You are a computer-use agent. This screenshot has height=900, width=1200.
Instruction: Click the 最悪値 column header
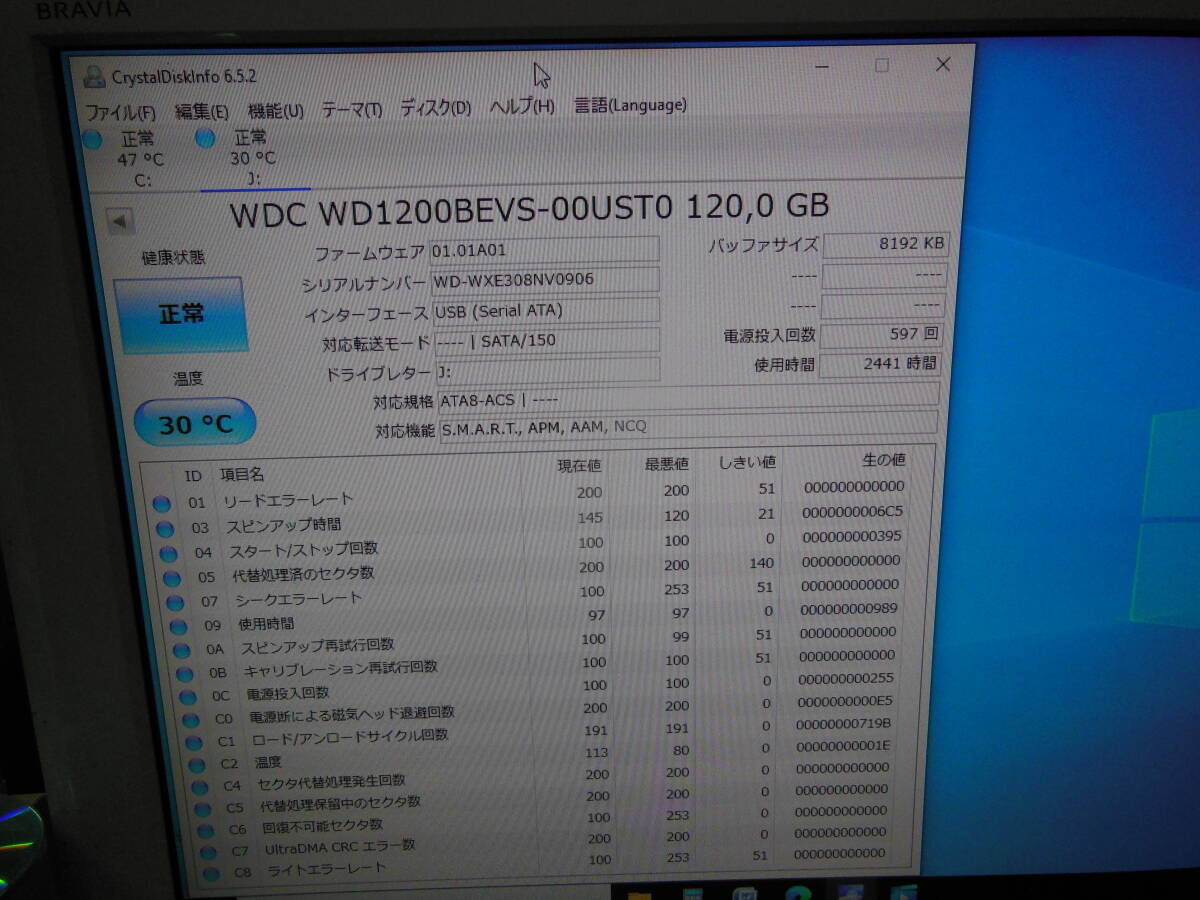tap(666, 464)
